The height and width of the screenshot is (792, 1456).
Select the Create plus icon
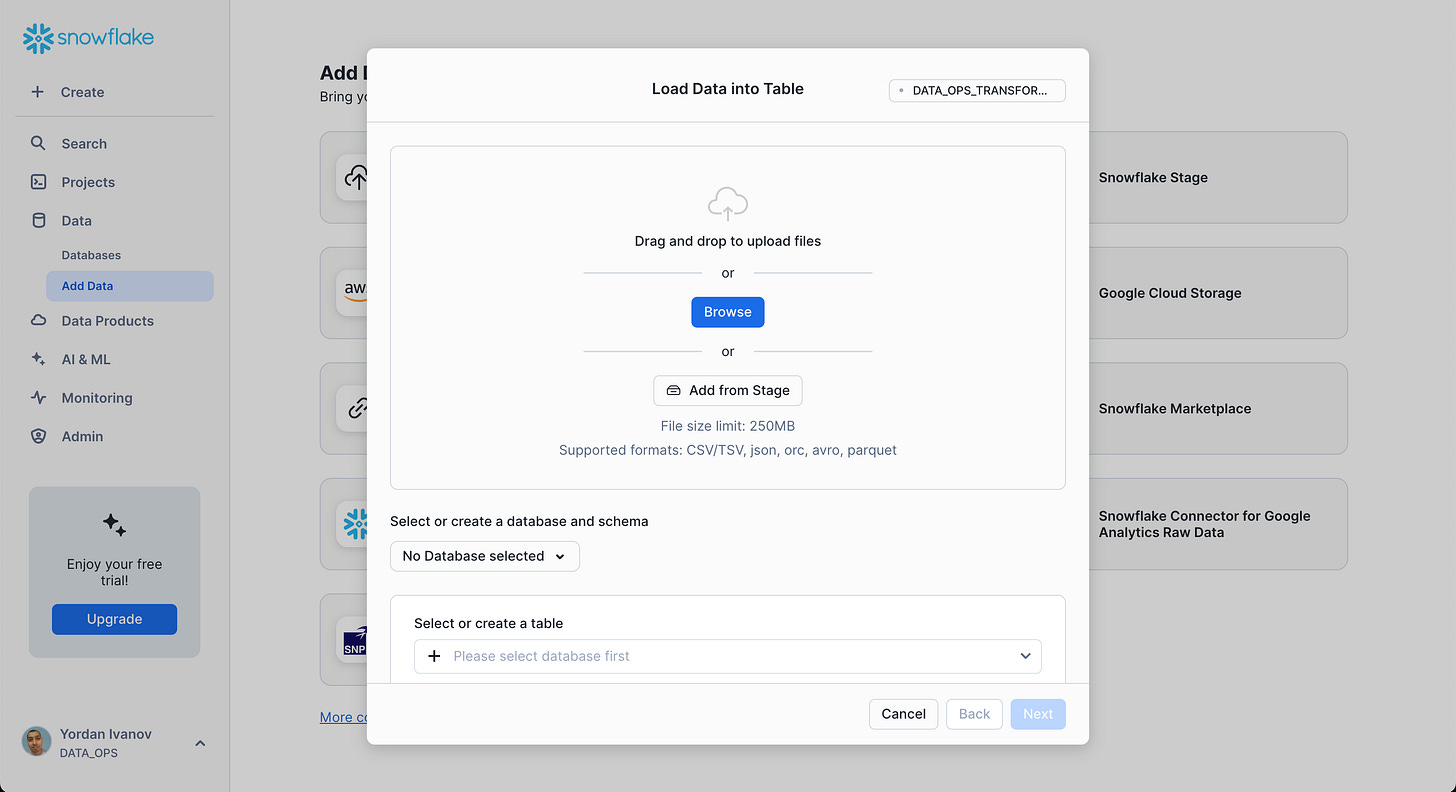pos(38,92)
